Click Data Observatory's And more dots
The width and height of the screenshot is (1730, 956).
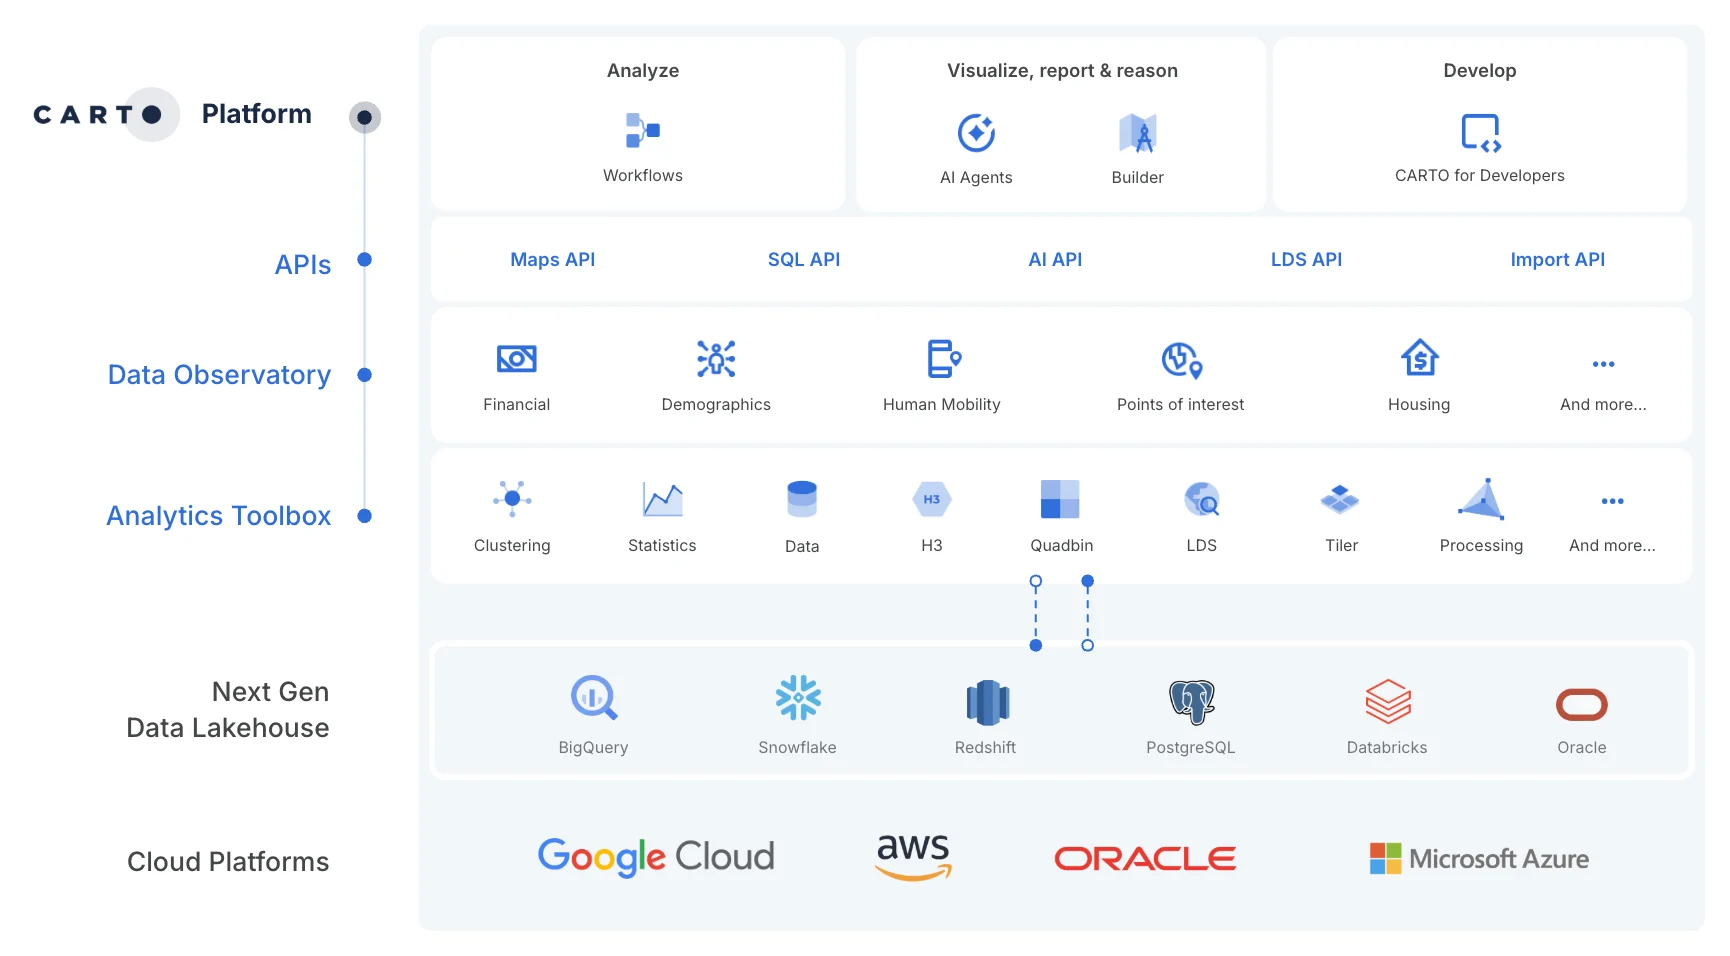pyautogui.click(x=1604, y=364)
